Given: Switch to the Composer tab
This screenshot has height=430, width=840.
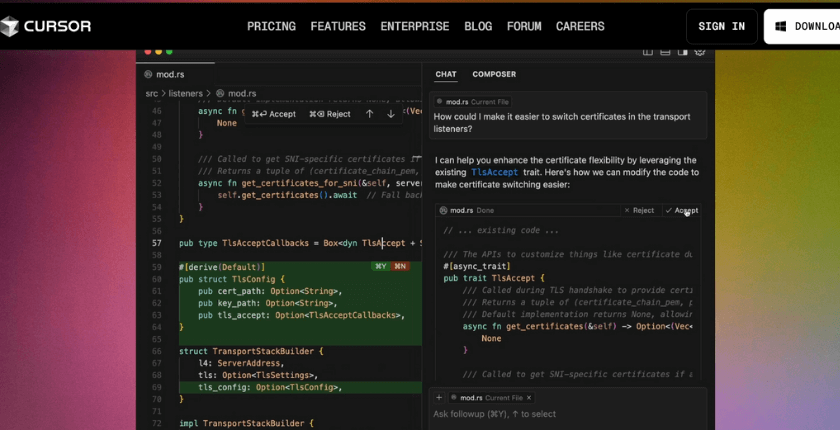Looking at the screenshot, I should click(494, 74).
